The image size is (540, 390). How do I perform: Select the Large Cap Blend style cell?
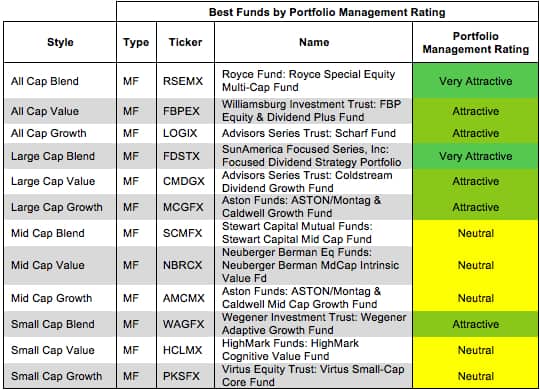click(x=53, y=156)
